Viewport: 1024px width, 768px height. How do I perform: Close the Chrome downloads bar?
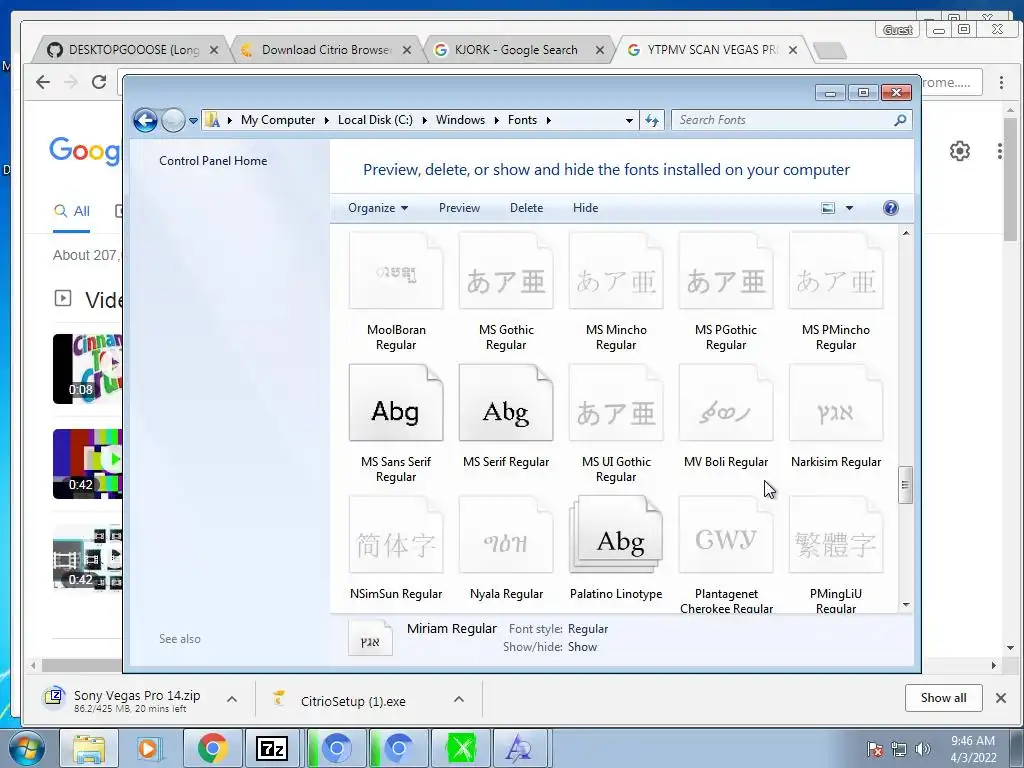point(1000,698)
